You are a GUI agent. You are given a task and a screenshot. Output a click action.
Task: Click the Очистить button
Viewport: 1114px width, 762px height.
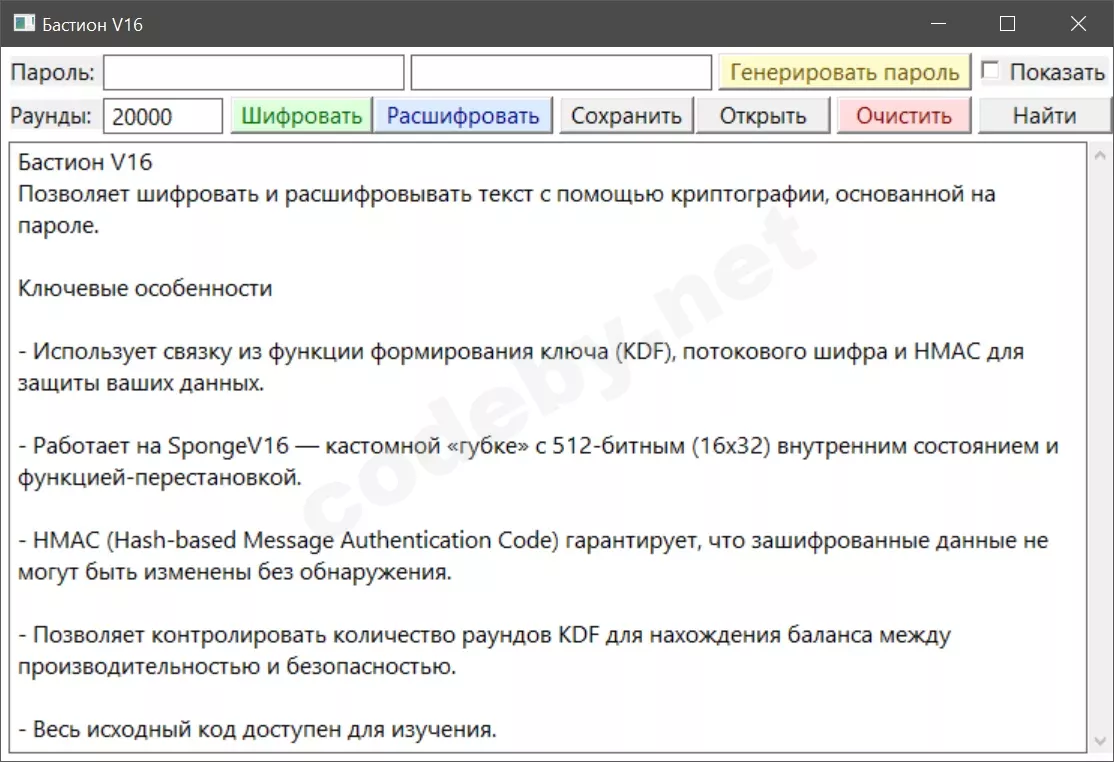[x=903, y=115]
